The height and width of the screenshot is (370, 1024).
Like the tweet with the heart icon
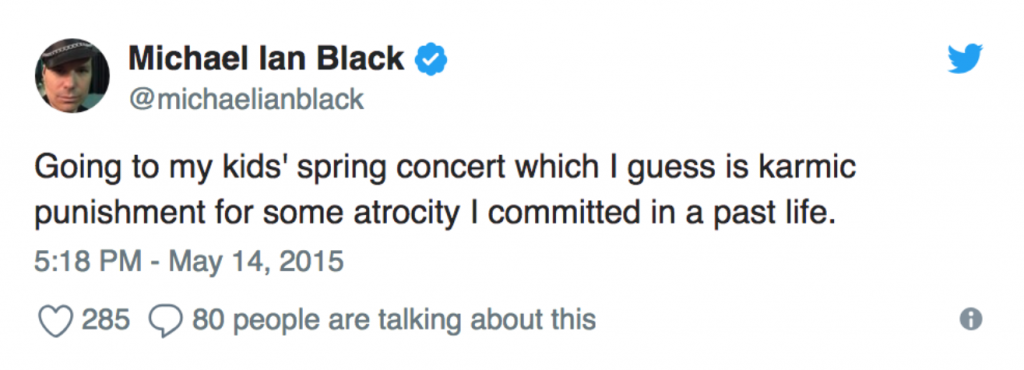pyautogui.click(x=55, y=320)
